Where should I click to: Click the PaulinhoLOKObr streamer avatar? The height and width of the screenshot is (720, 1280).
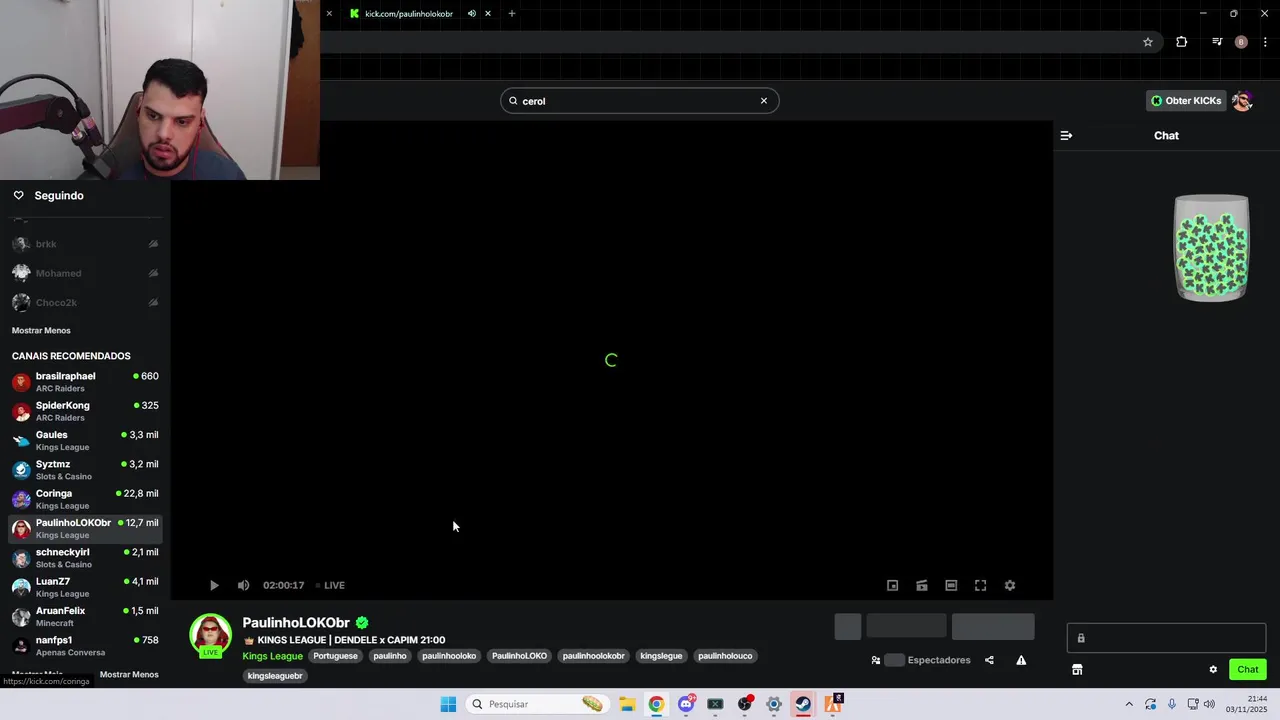coord(210,635)
